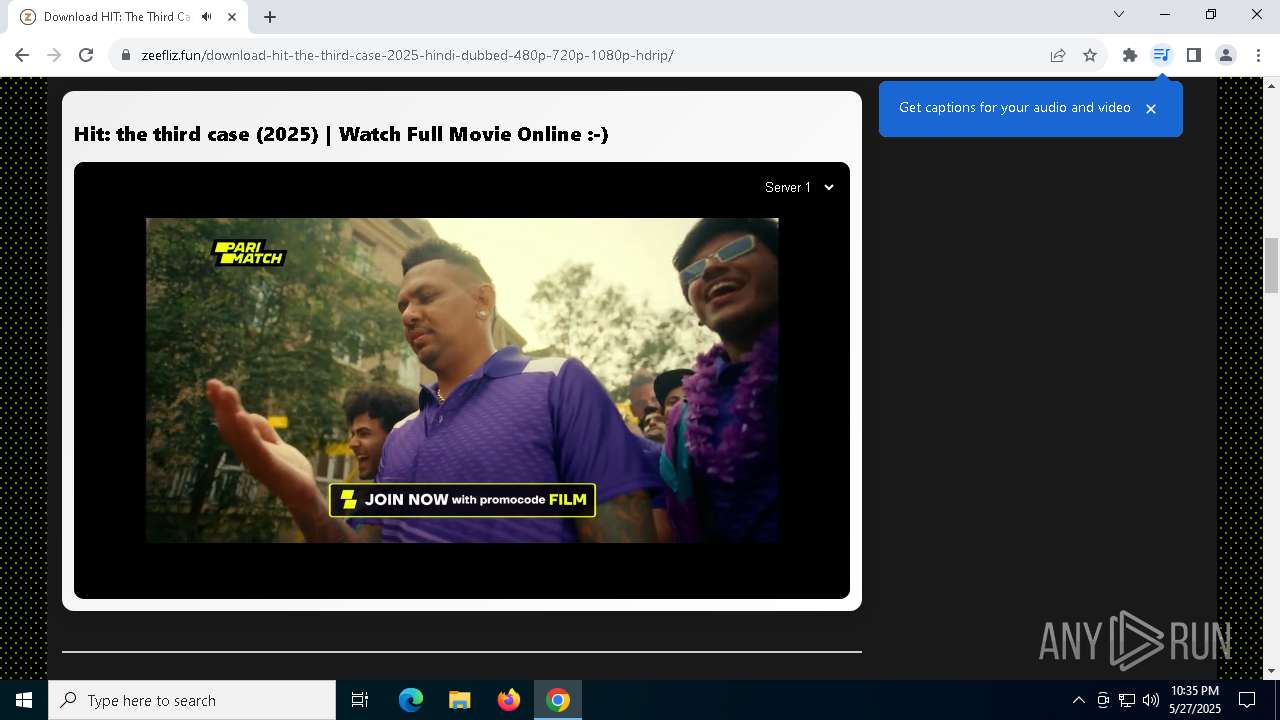Dismiss the captions notification popup

pyautogui.click(x=1151, y=108)
